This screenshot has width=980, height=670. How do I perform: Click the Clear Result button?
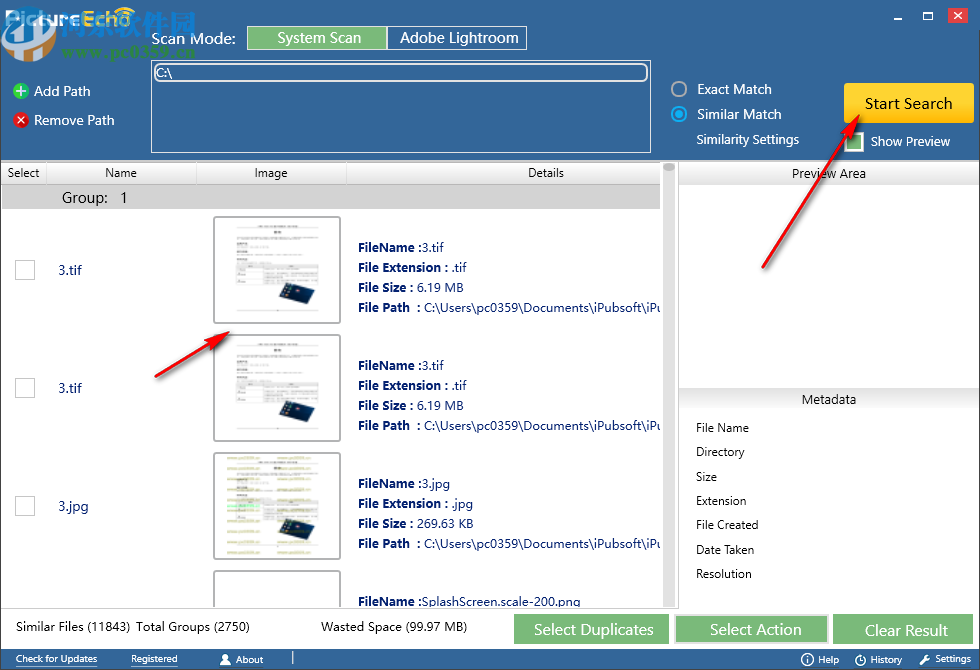pyautogui.click(x=903, y=629)
